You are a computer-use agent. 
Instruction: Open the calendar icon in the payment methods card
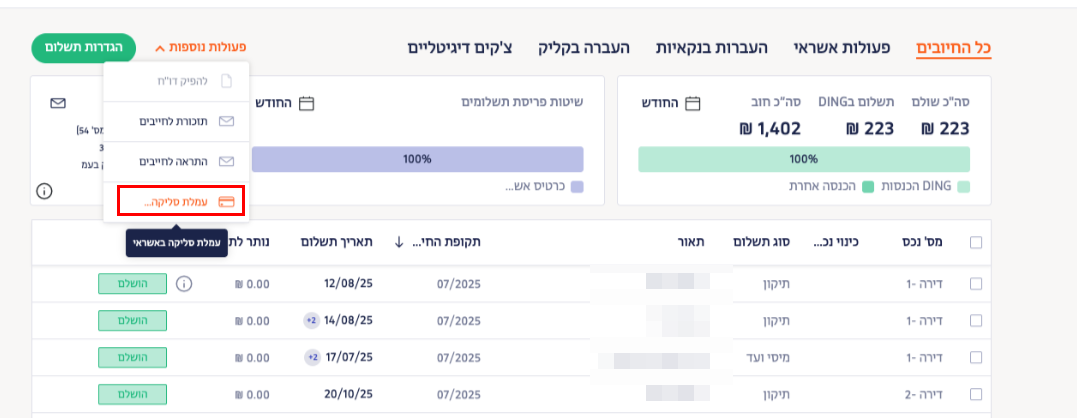pos(307,103)
